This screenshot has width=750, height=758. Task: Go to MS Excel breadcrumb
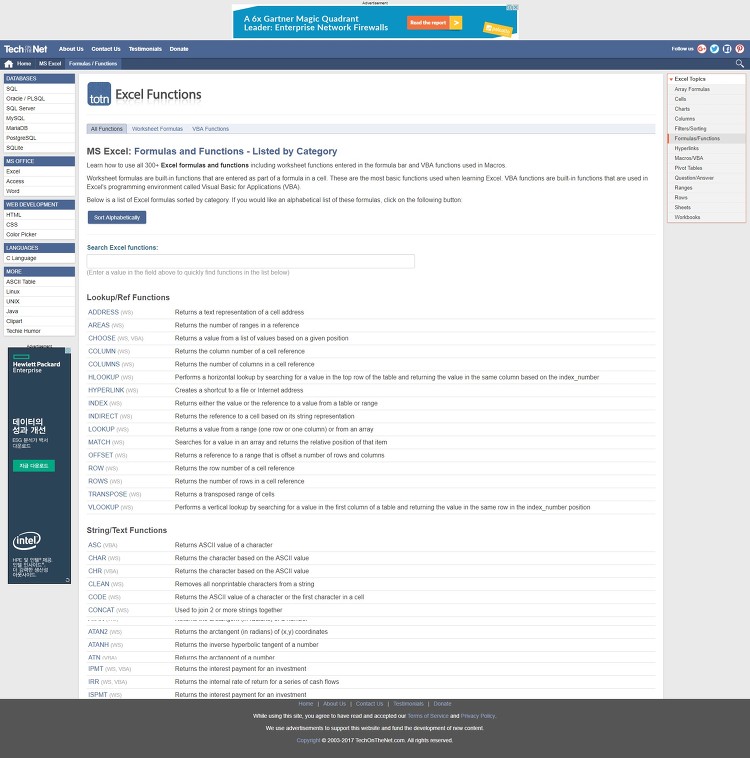(50, 64)
